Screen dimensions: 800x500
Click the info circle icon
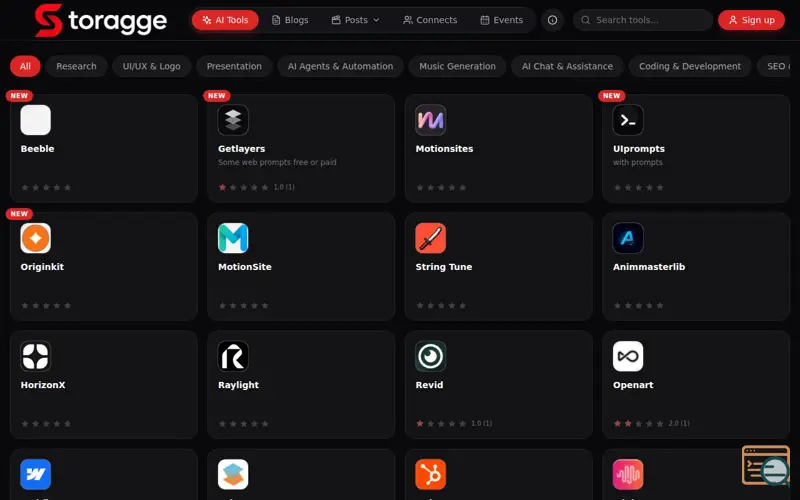point(553,20)
